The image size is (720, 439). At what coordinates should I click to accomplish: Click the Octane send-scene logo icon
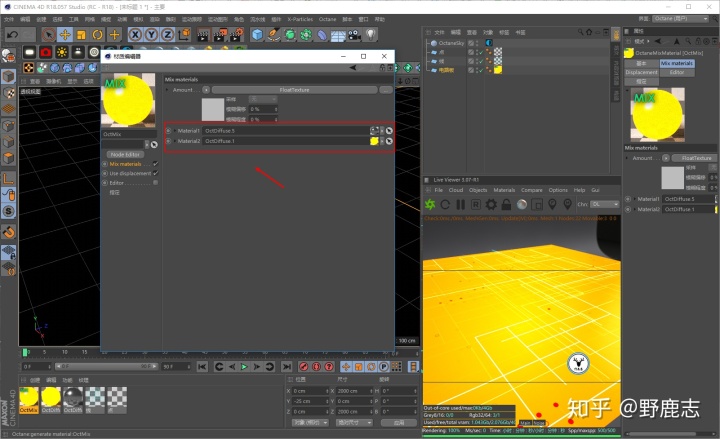click(x=430, y=204)
